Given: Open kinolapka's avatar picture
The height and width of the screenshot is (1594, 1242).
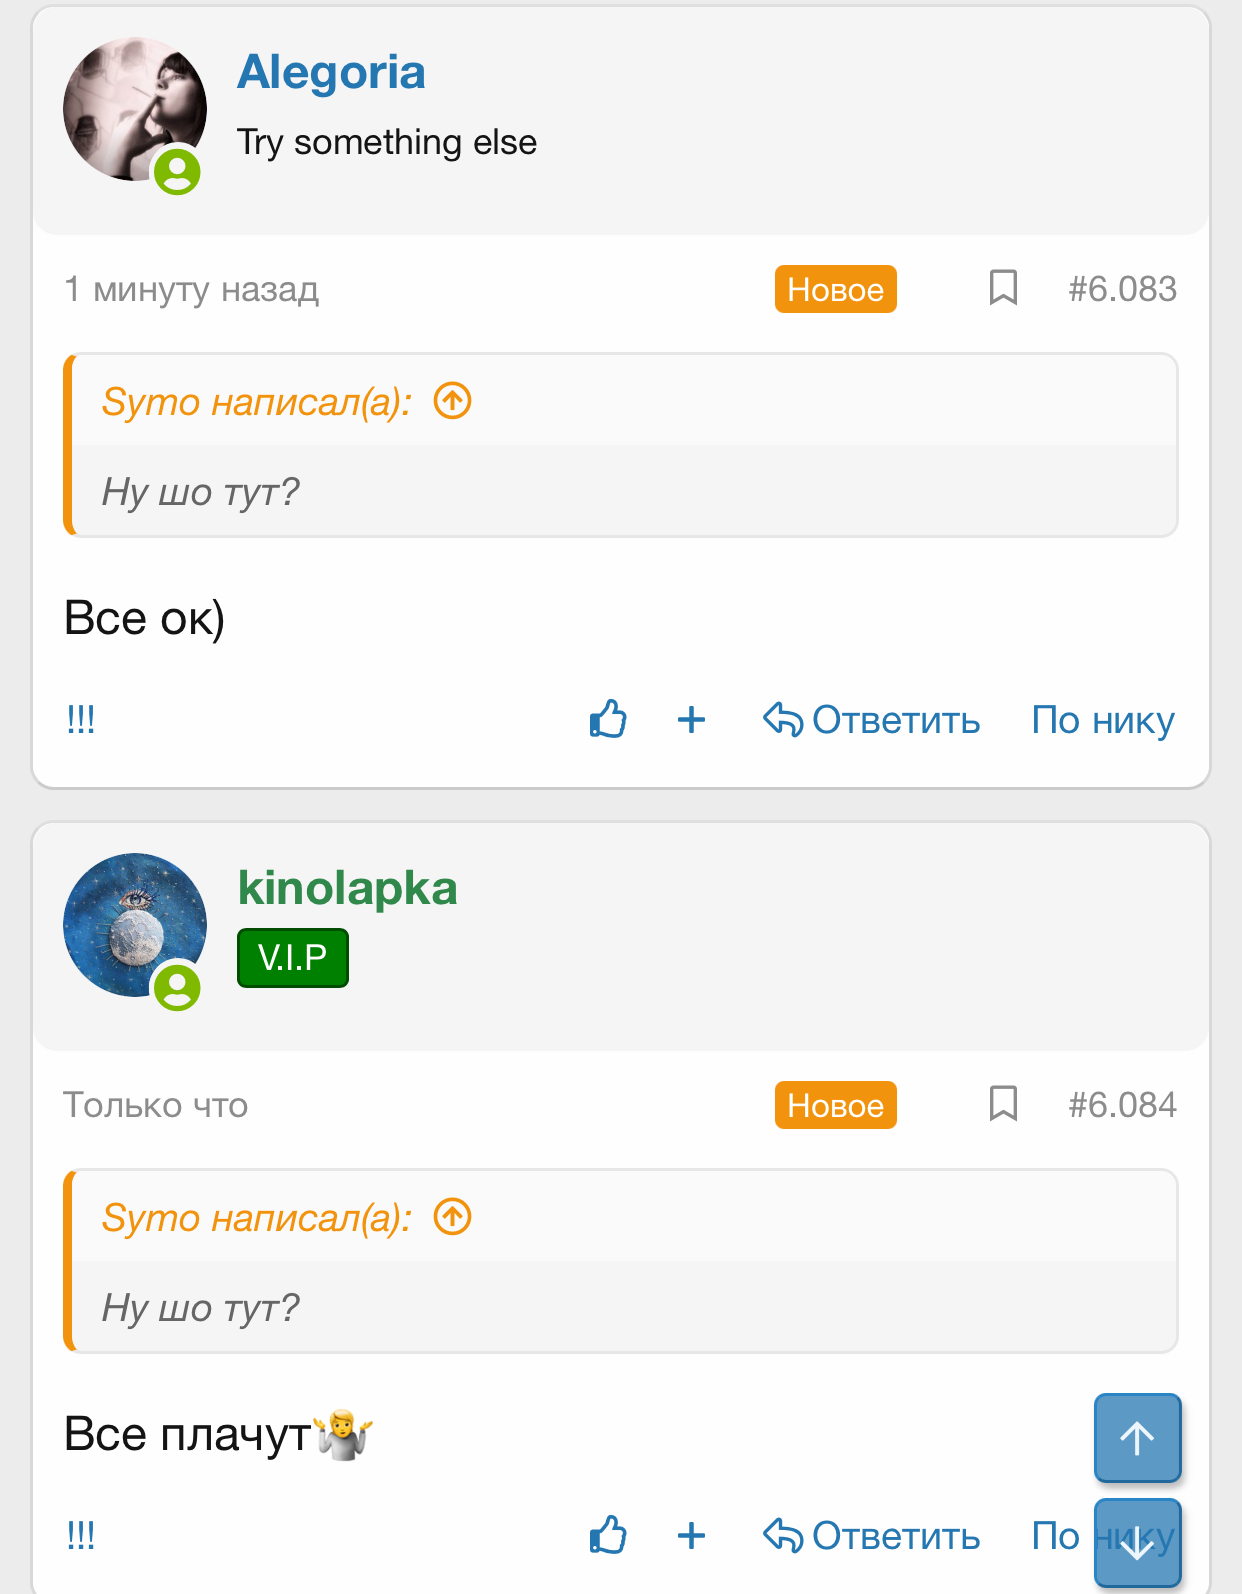Looking at the screenshot, I should pyautogui.click(x=134, y=926).
